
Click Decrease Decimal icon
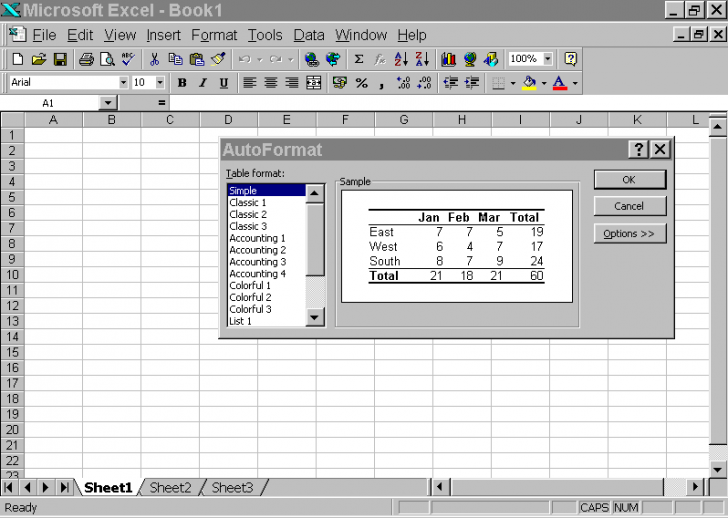pos(424,83)
